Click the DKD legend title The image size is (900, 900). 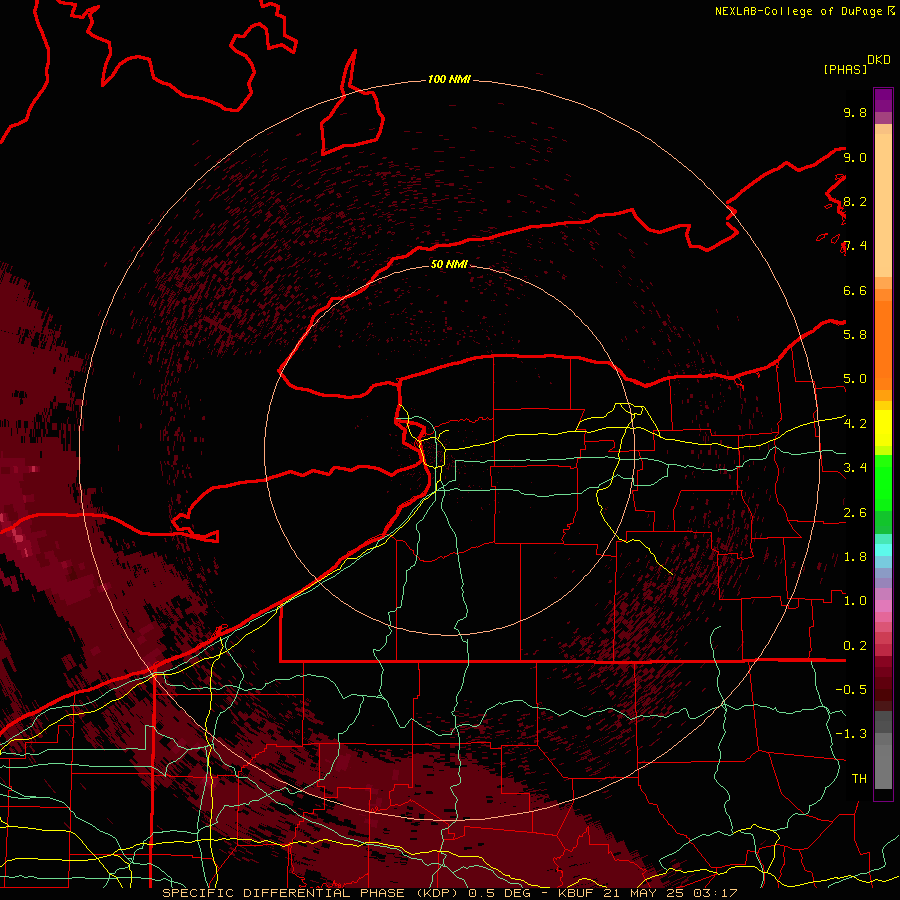coord(879,60)
